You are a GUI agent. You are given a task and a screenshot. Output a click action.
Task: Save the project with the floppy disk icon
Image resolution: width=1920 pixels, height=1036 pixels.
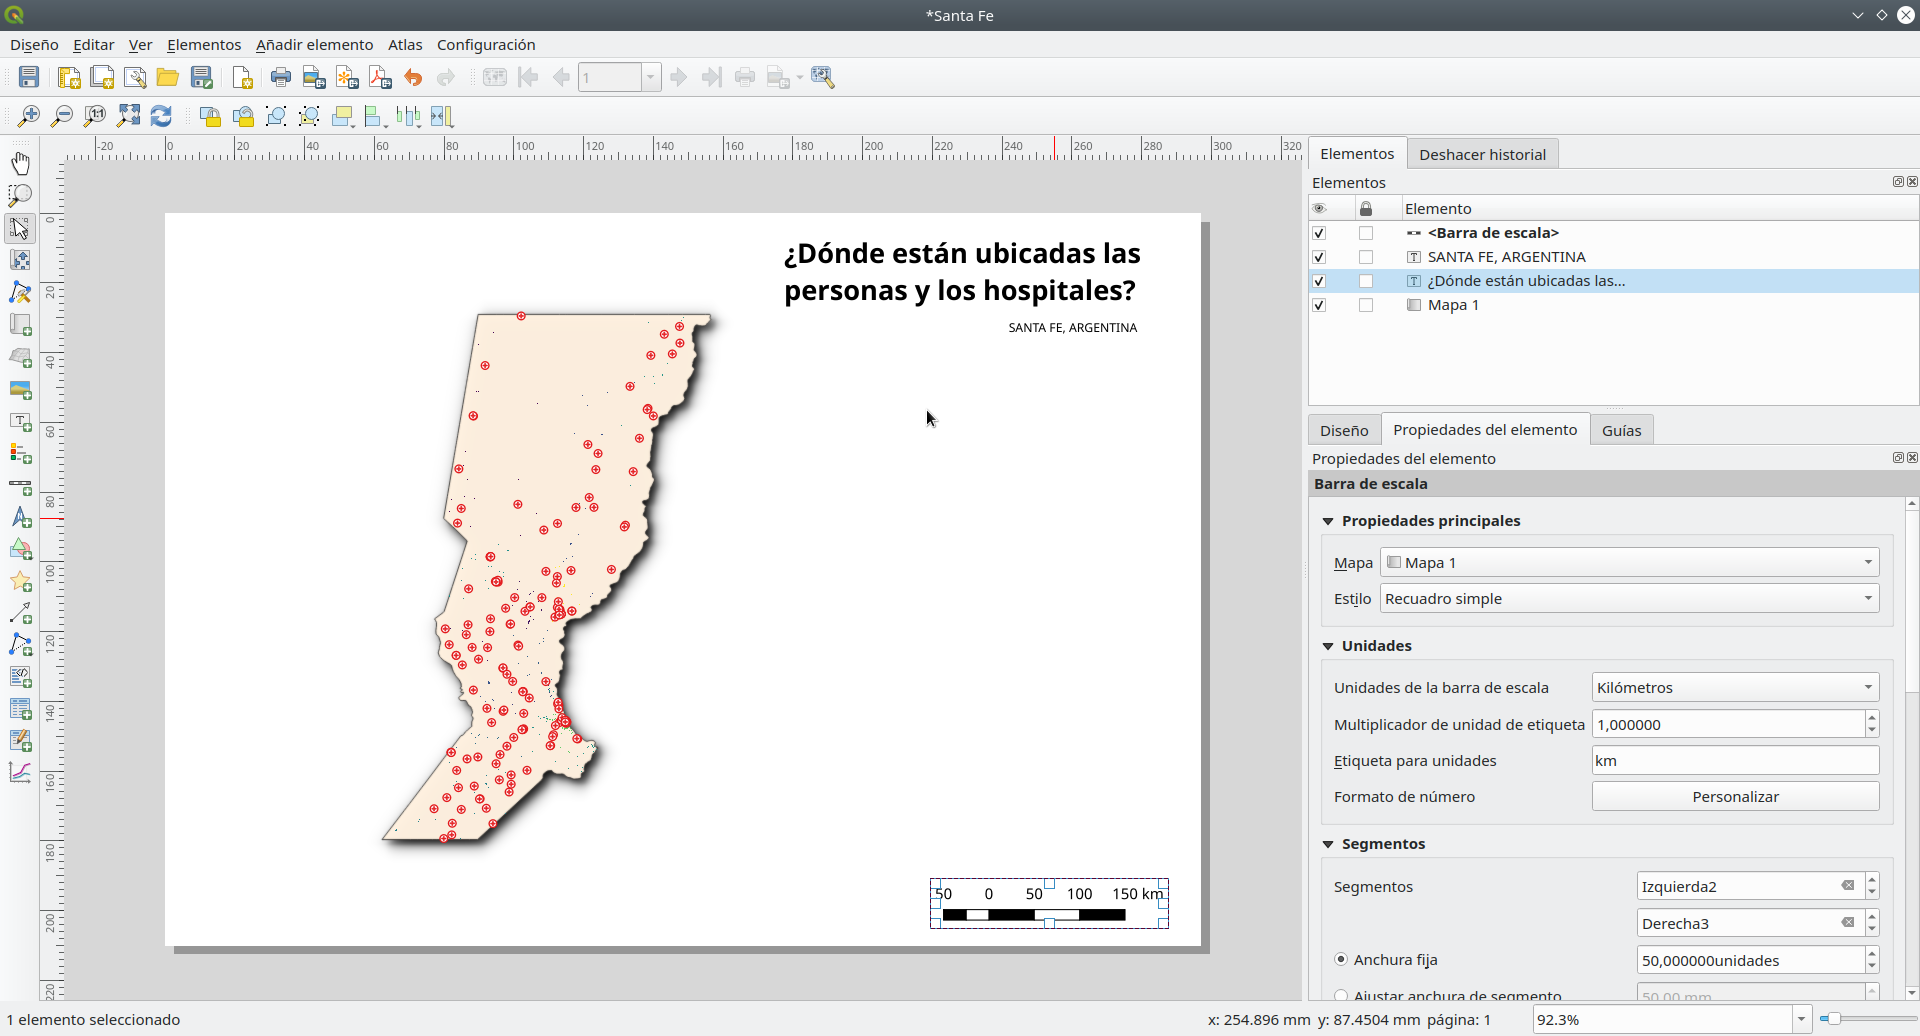[29, 77]
